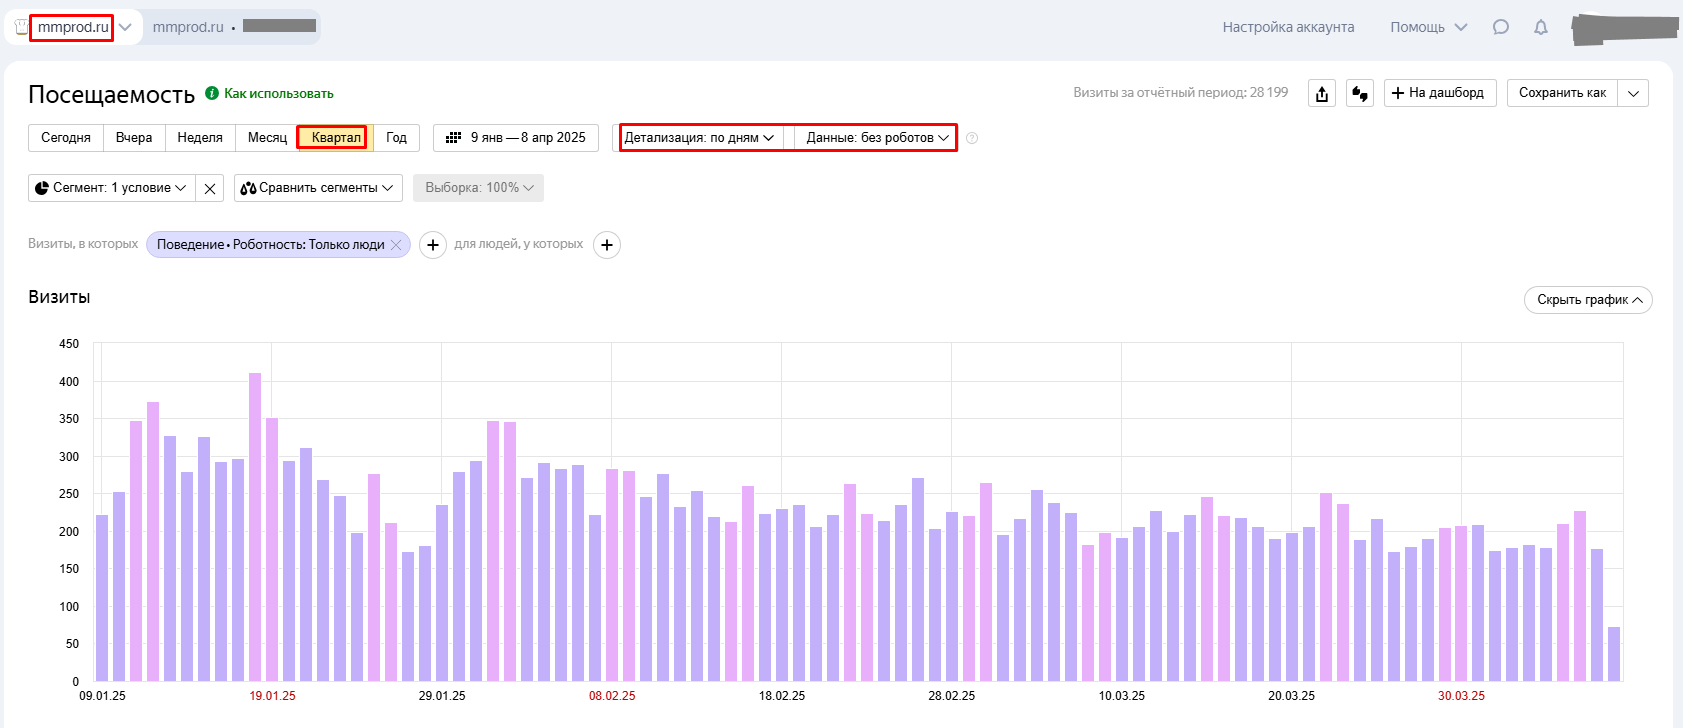This screenshot has height=728, width=1683.
Task: Choose the 'Год' period option
Action: coord(396,138)
